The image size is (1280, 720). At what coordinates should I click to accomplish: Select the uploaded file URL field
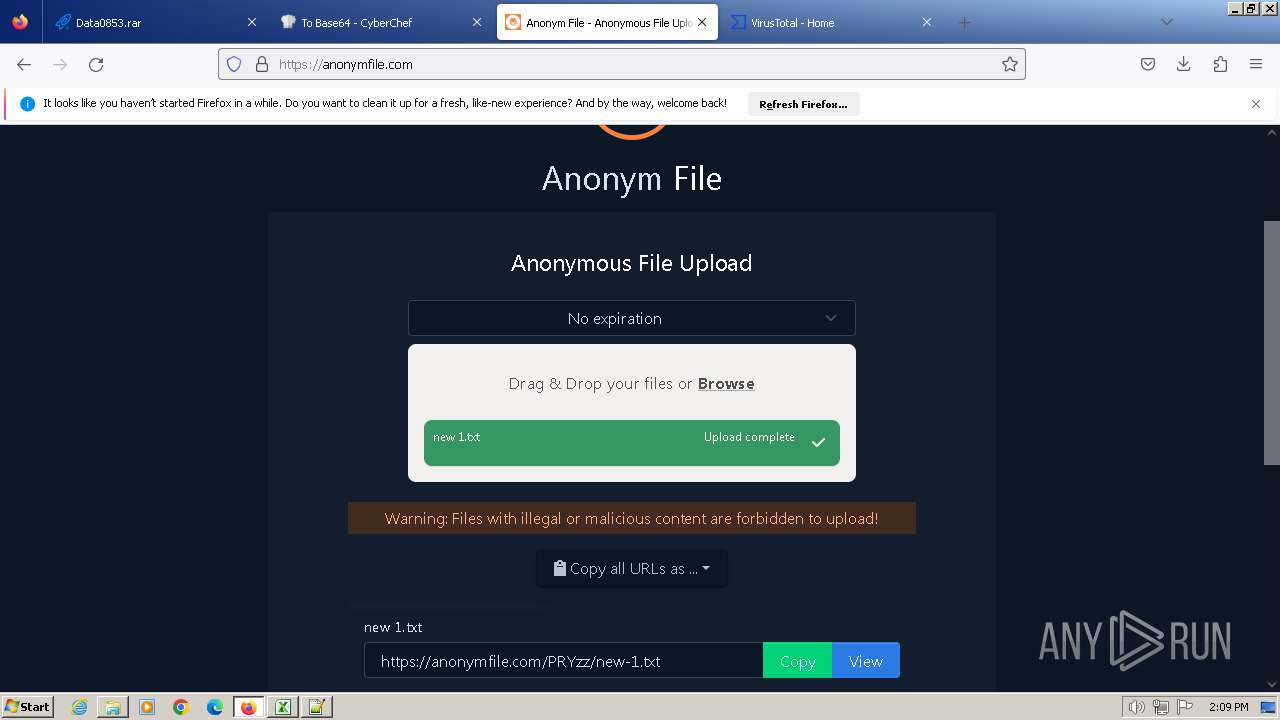(563, 661)
